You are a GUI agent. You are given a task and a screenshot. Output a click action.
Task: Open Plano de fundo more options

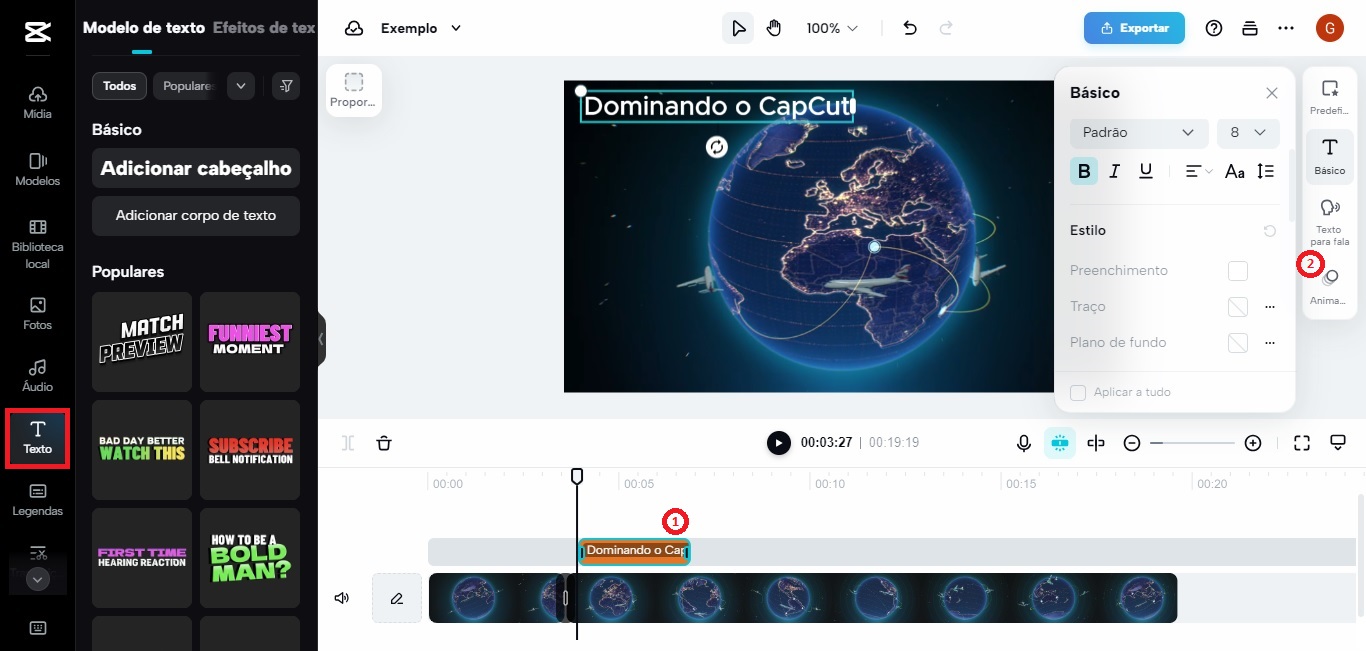1270,343
